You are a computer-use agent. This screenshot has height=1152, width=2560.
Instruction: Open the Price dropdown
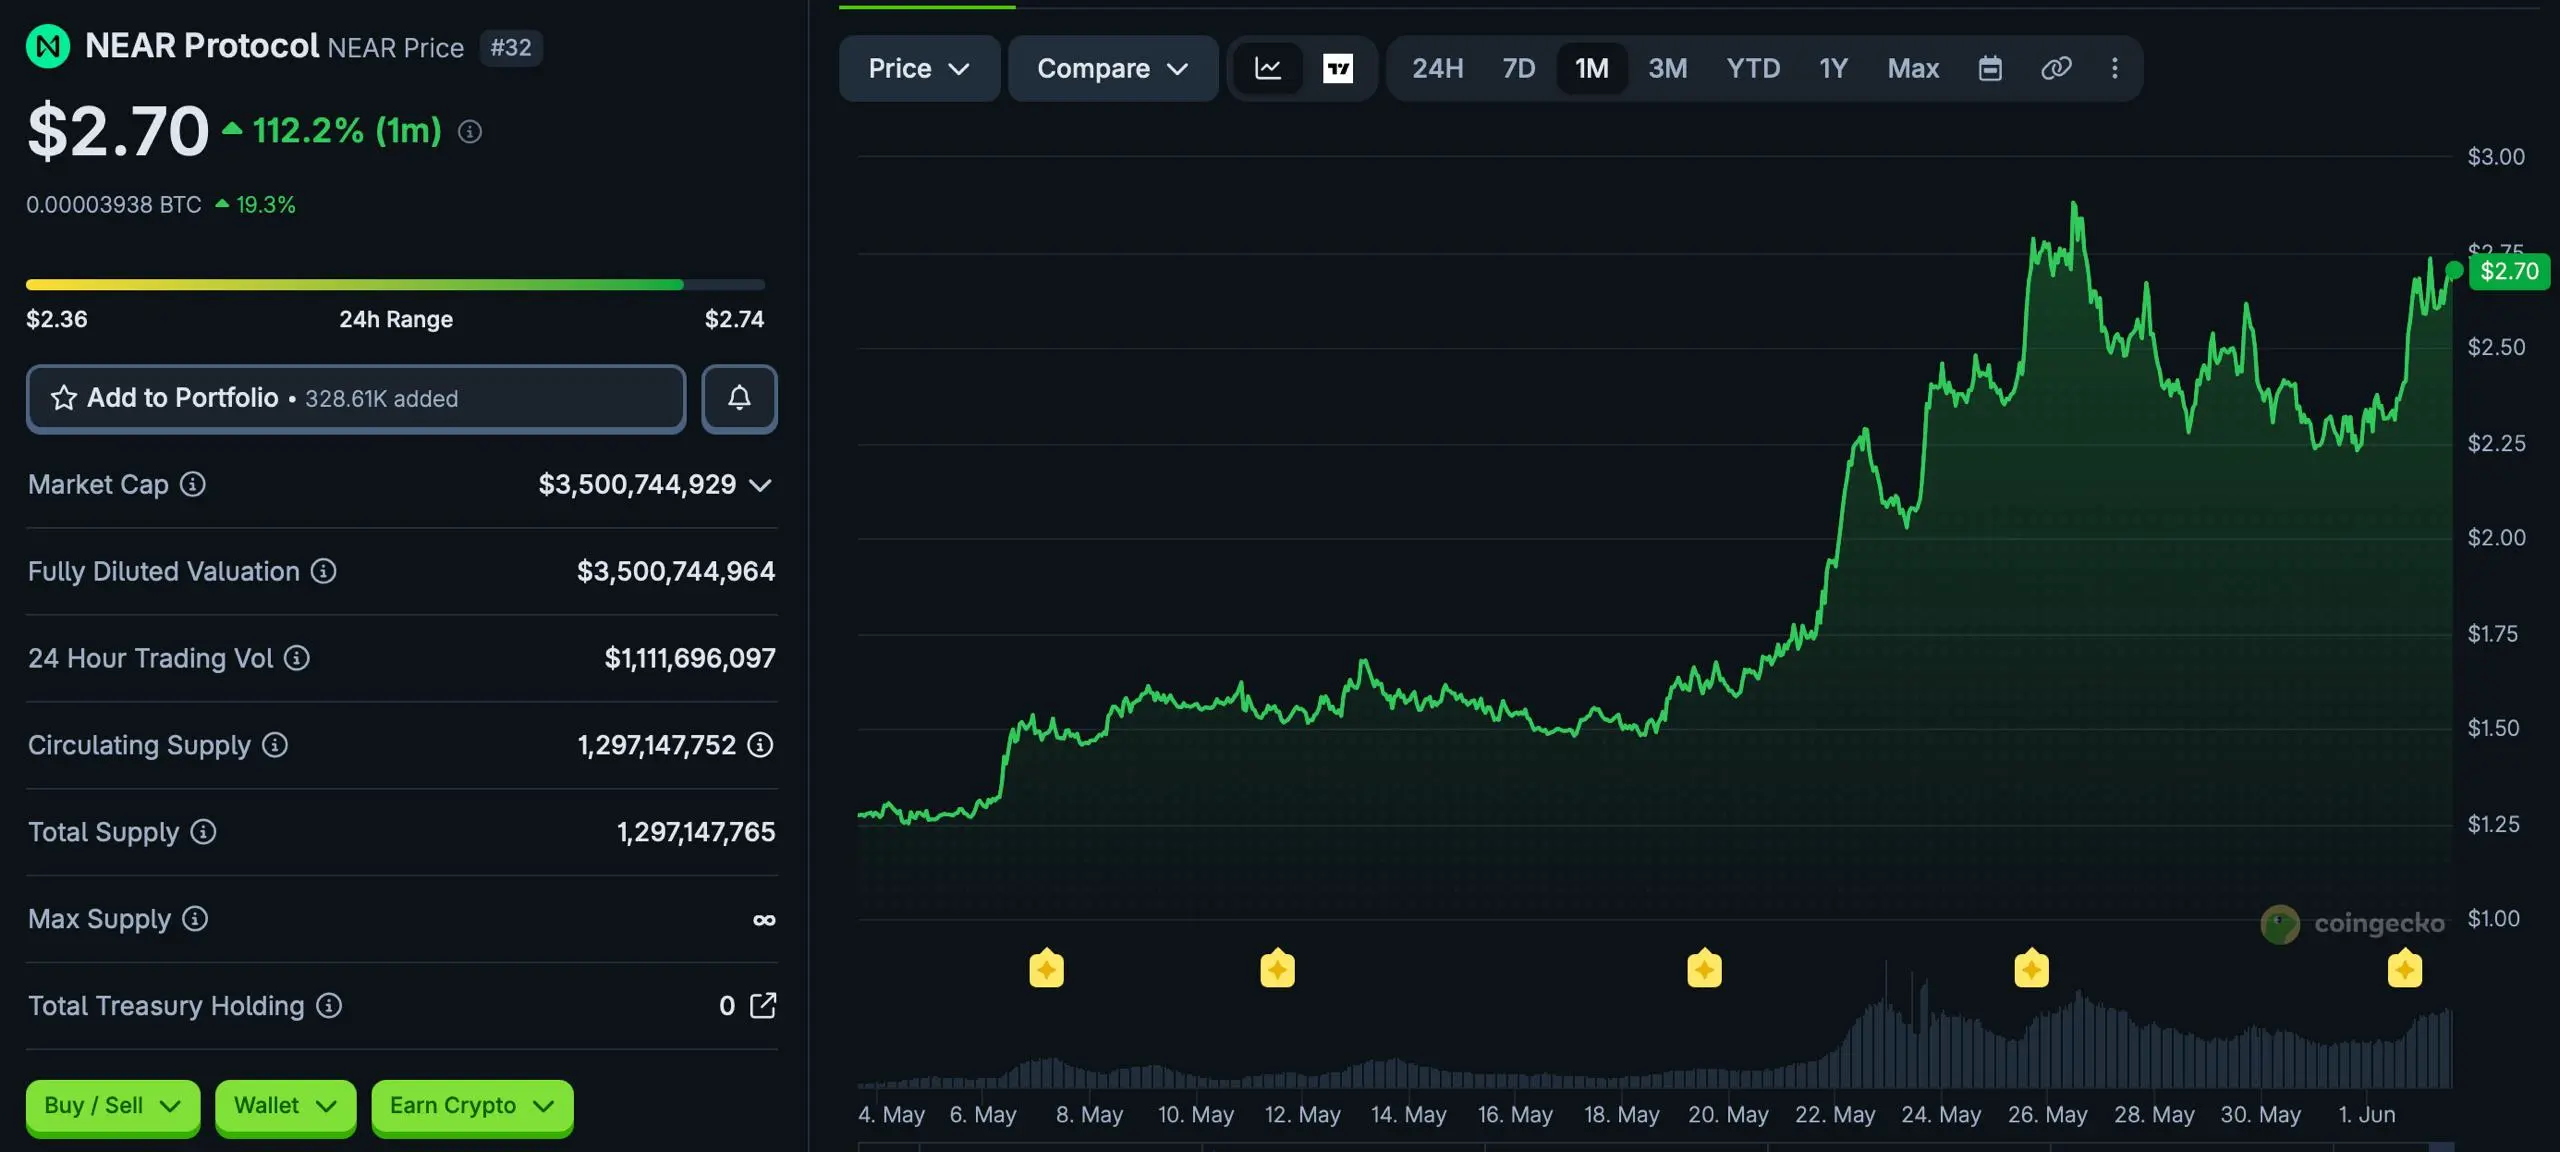pyautogui.click(x=919, y=68)
